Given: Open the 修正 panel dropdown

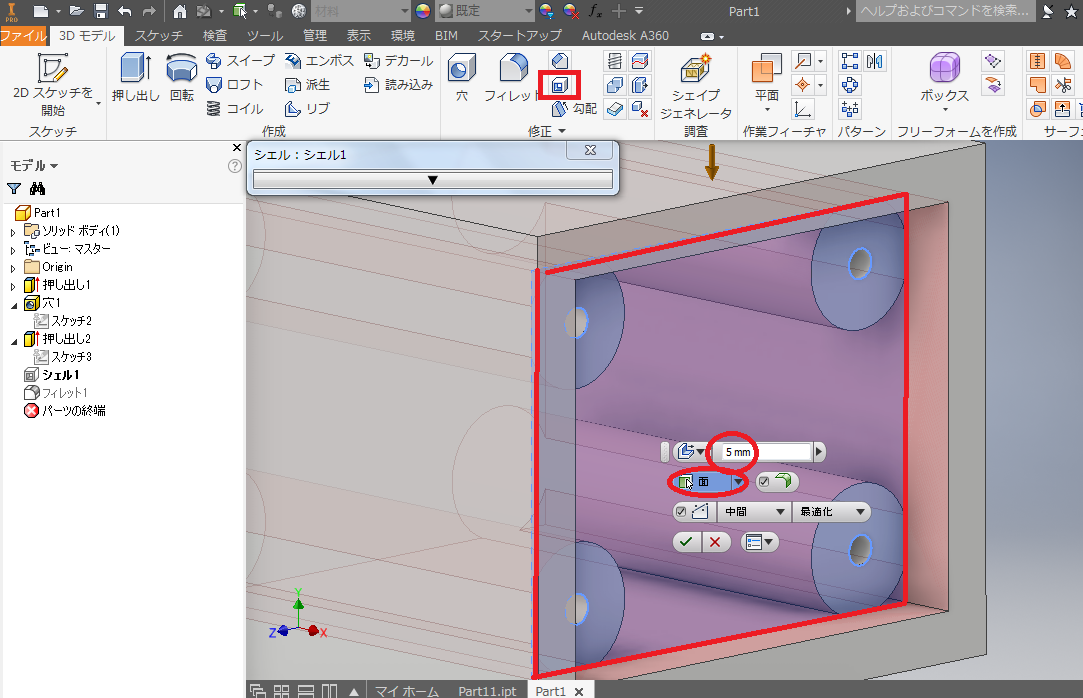Looking at the screenshot, I should (x=547, y=131).
